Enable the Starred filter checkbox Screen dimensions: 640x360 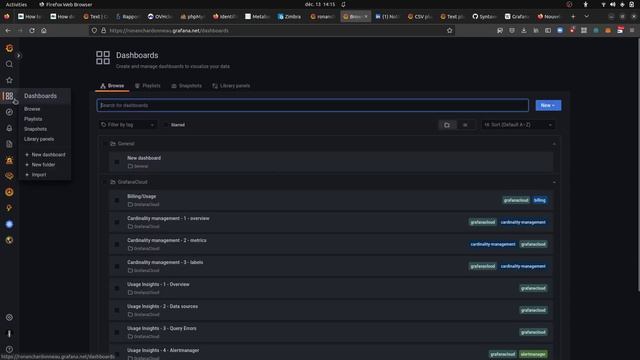coord(166,125)
